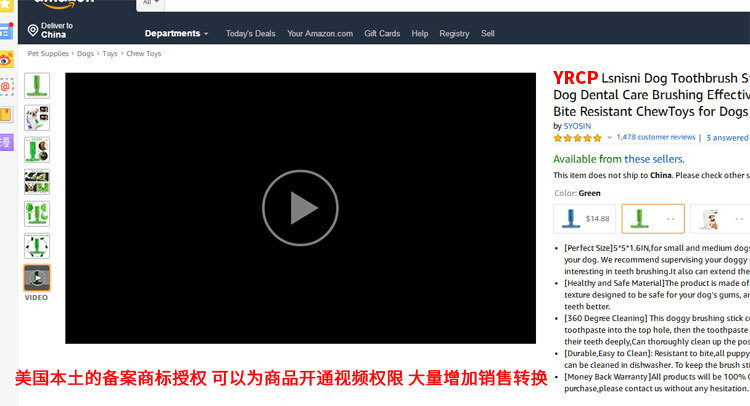Viewport: 750px width, 406px height.
Task: Click the delivery location pin icon
Action: 33,30
